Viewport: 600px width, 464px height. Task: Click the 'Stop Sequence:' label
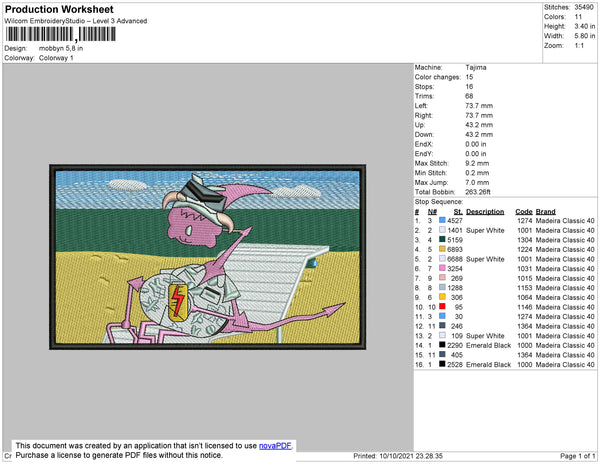(x=439, y=202)
